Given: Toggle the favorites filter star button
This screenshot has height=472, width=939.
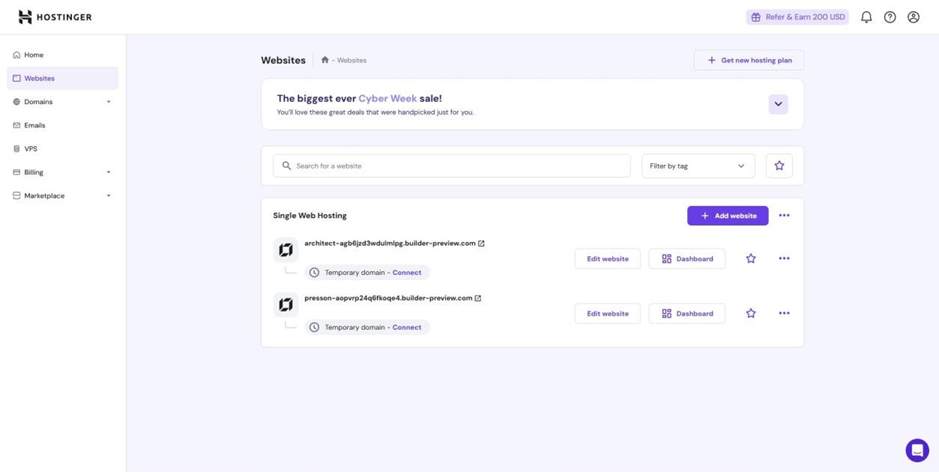Looking at the screenshot, I should [x=779, y=166].
